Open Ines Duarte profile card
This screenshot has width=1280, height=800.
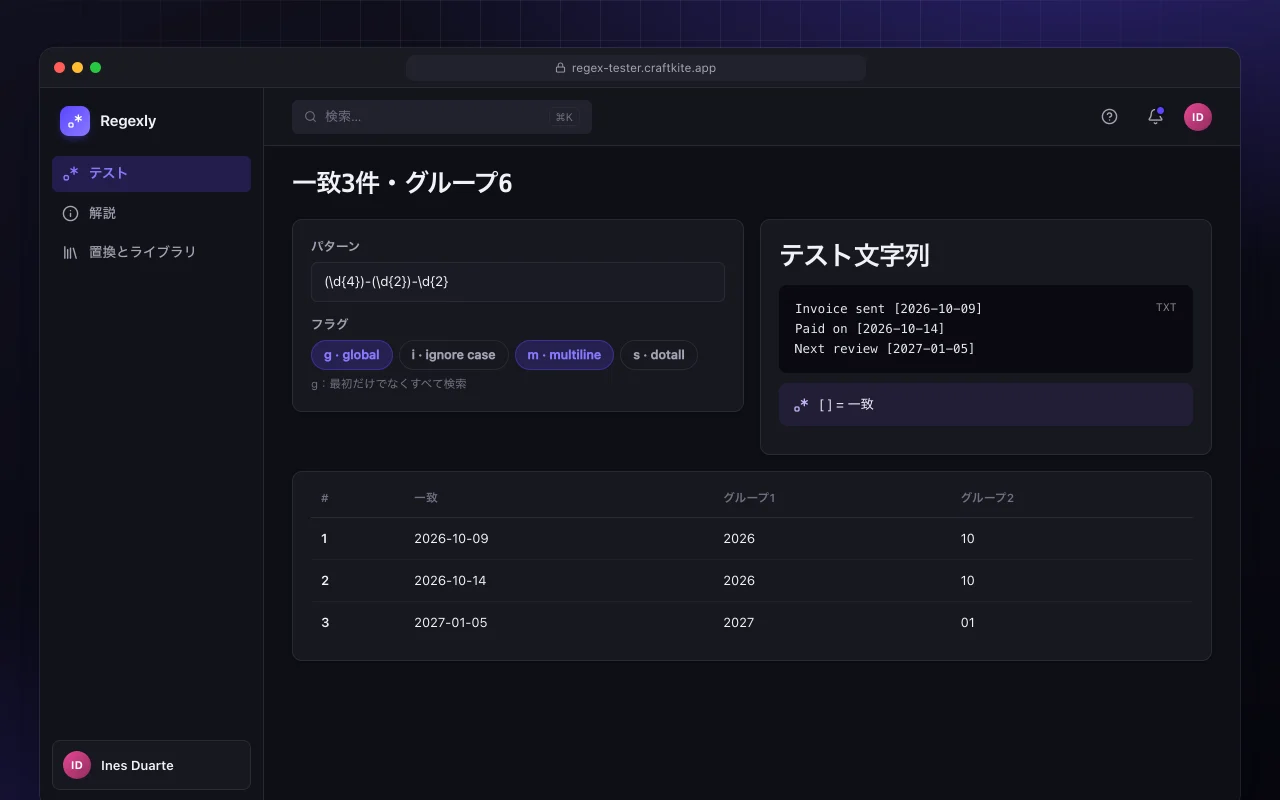151,765
